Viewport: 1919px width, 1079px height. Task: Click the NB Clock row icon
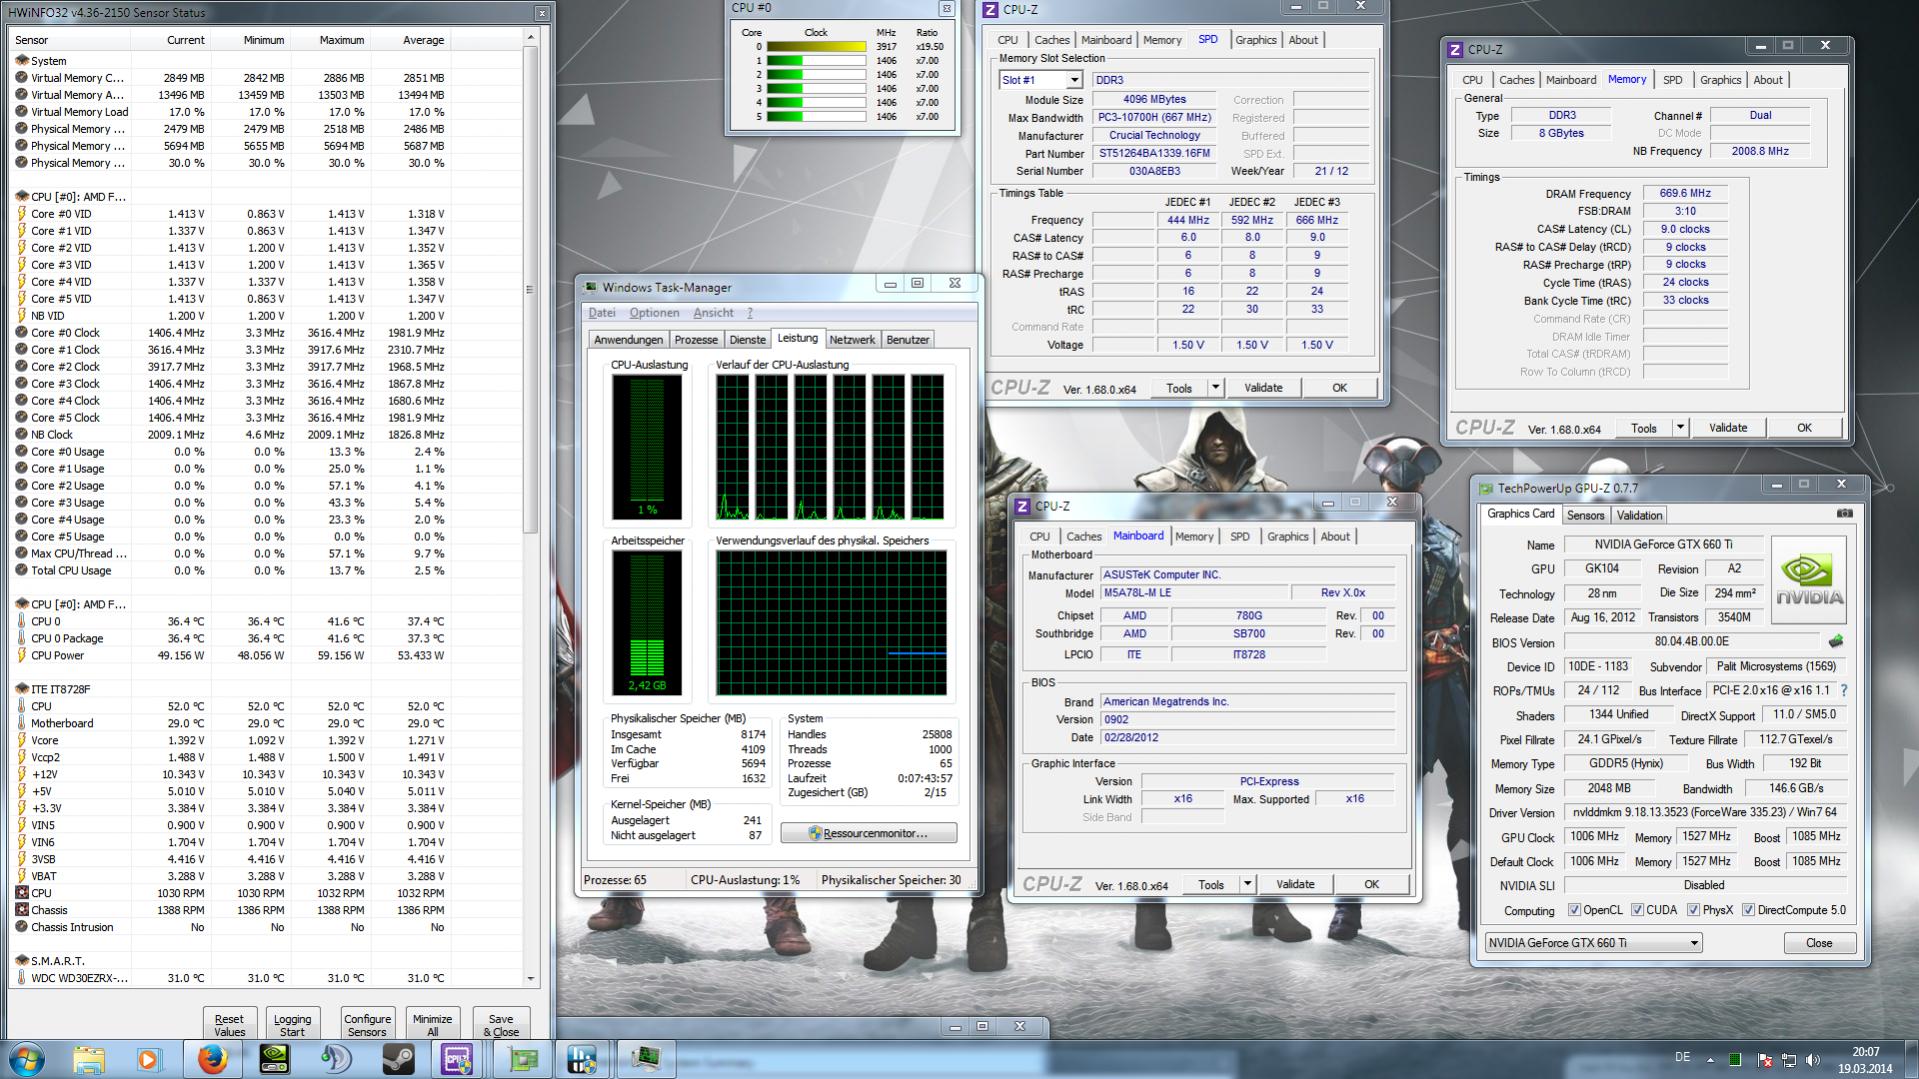[22, 434]
